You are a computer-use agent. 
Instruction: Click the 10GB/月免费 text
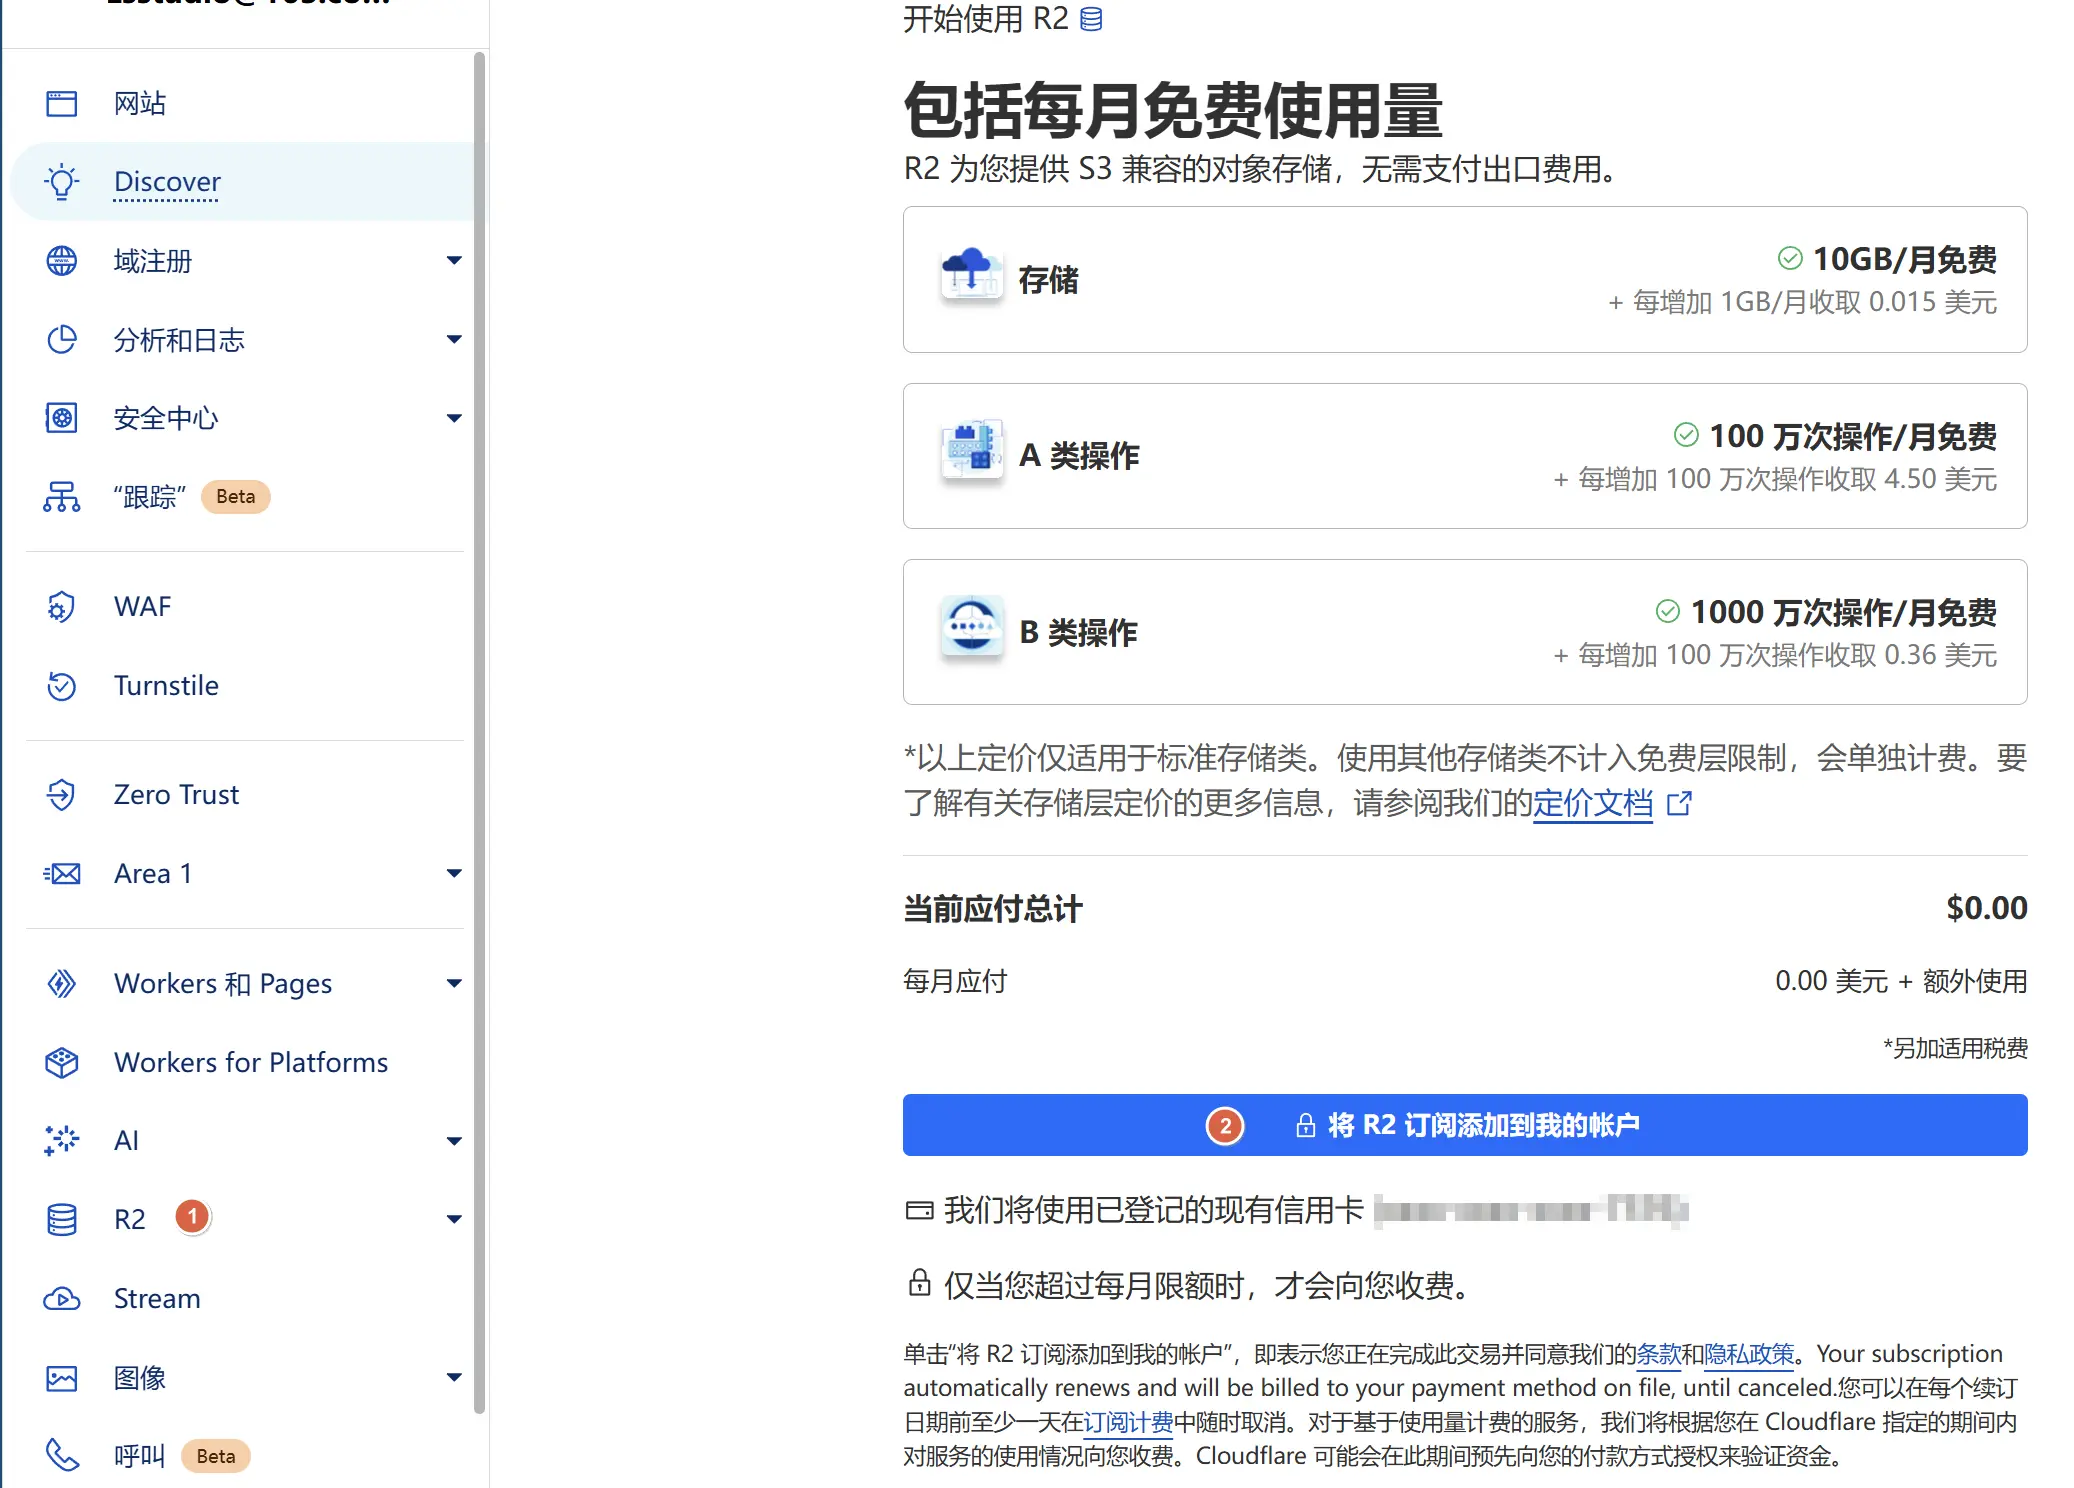[1904, 259]
